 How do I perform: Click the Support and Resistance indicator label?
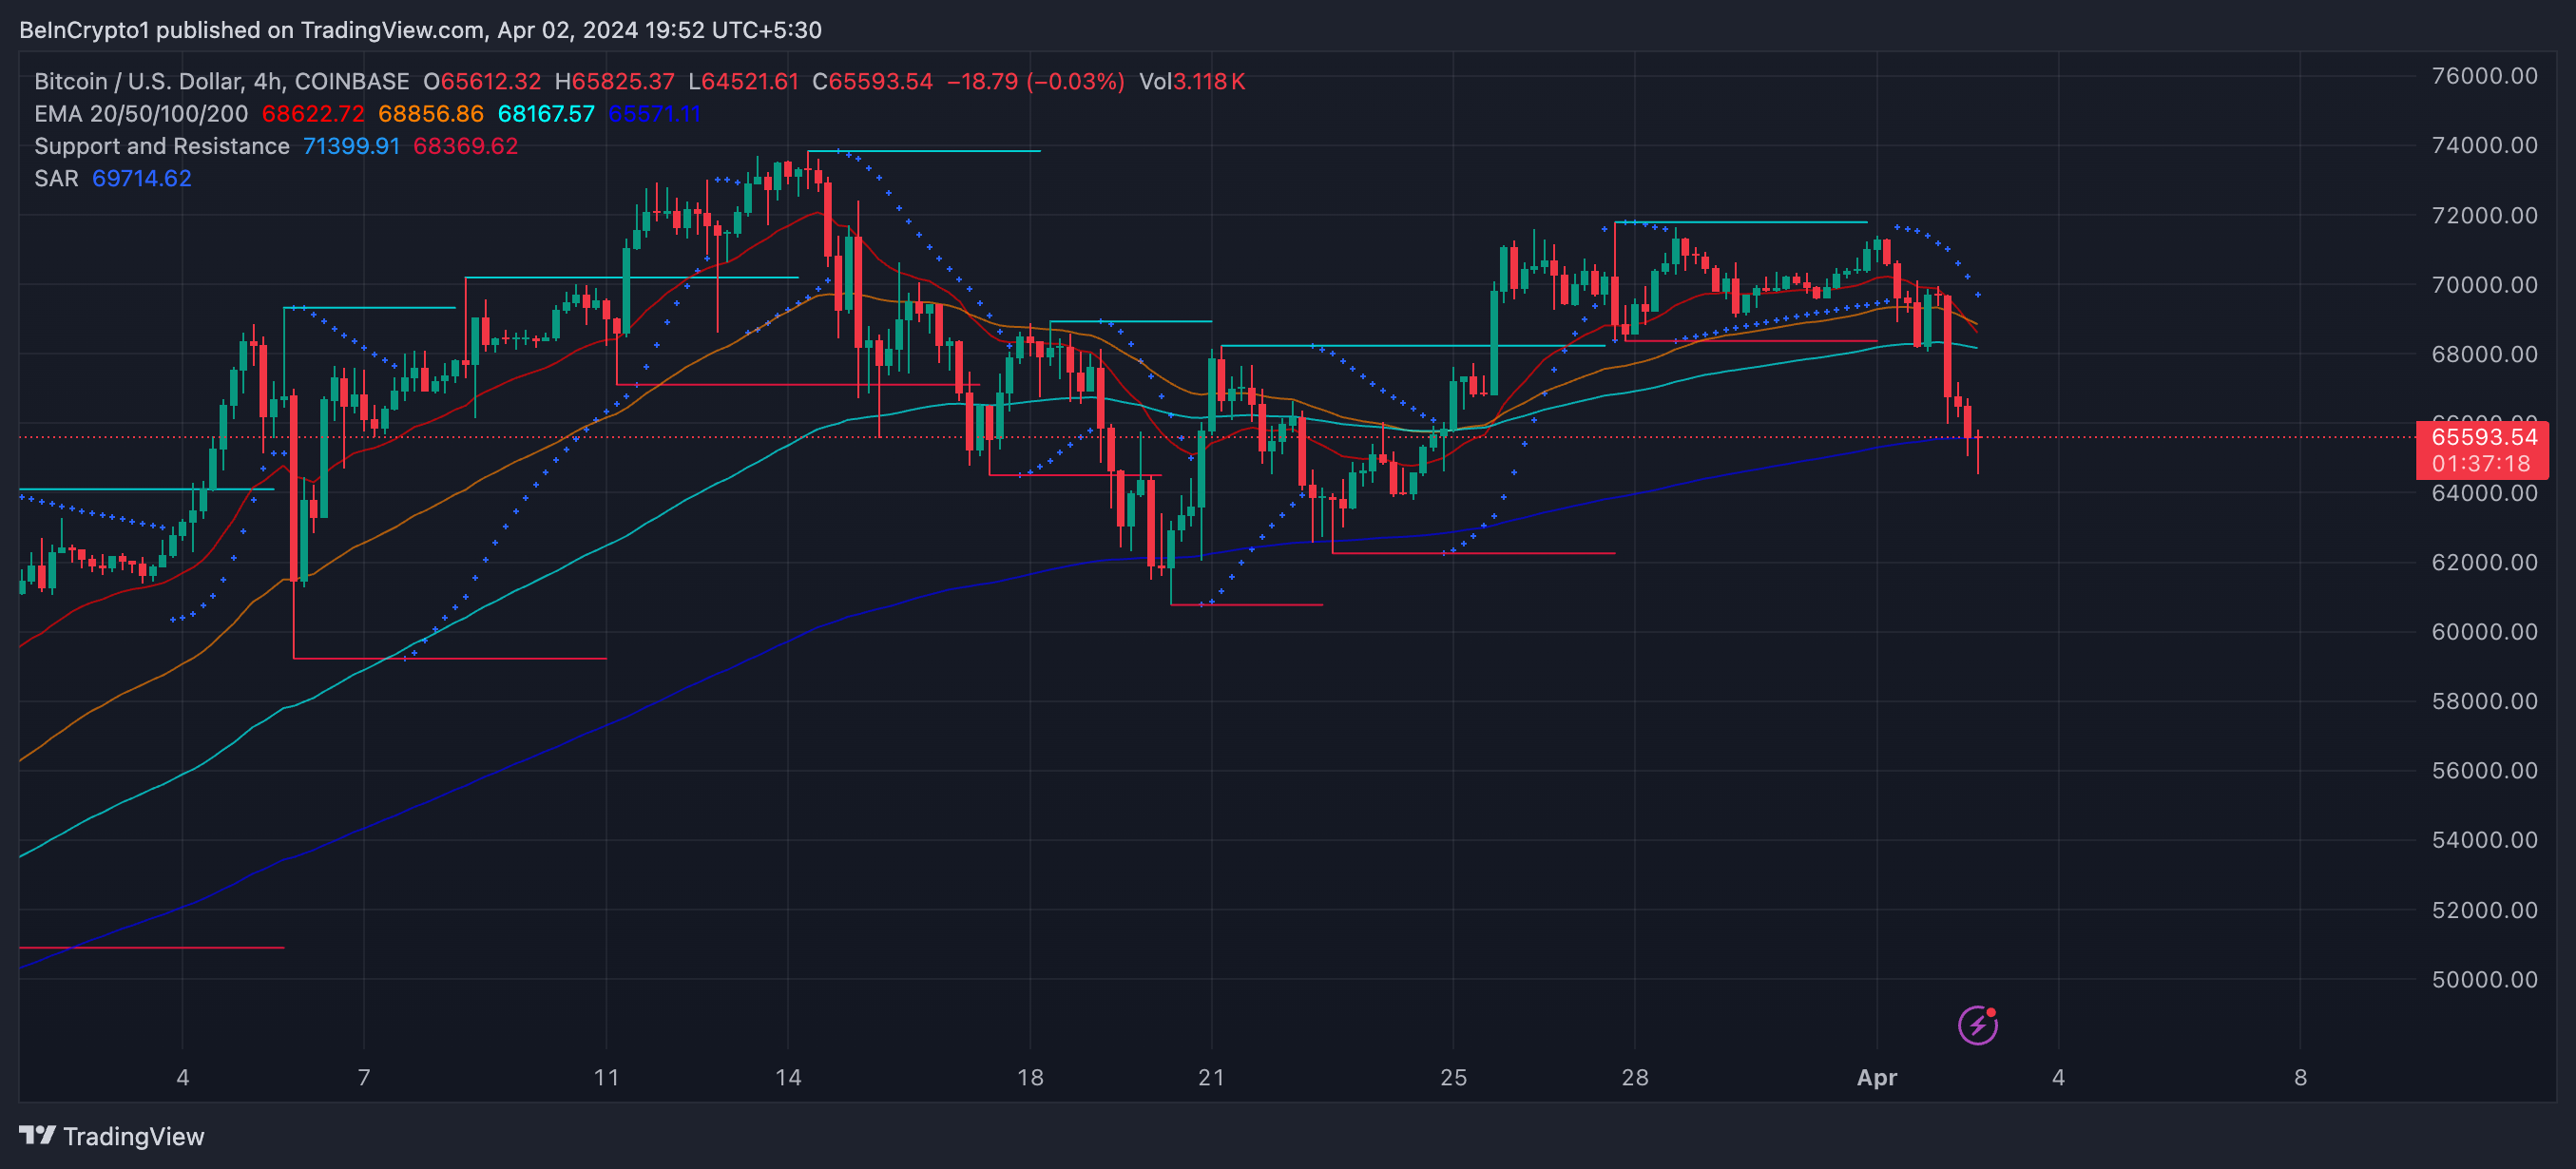(x=161, y=146)
